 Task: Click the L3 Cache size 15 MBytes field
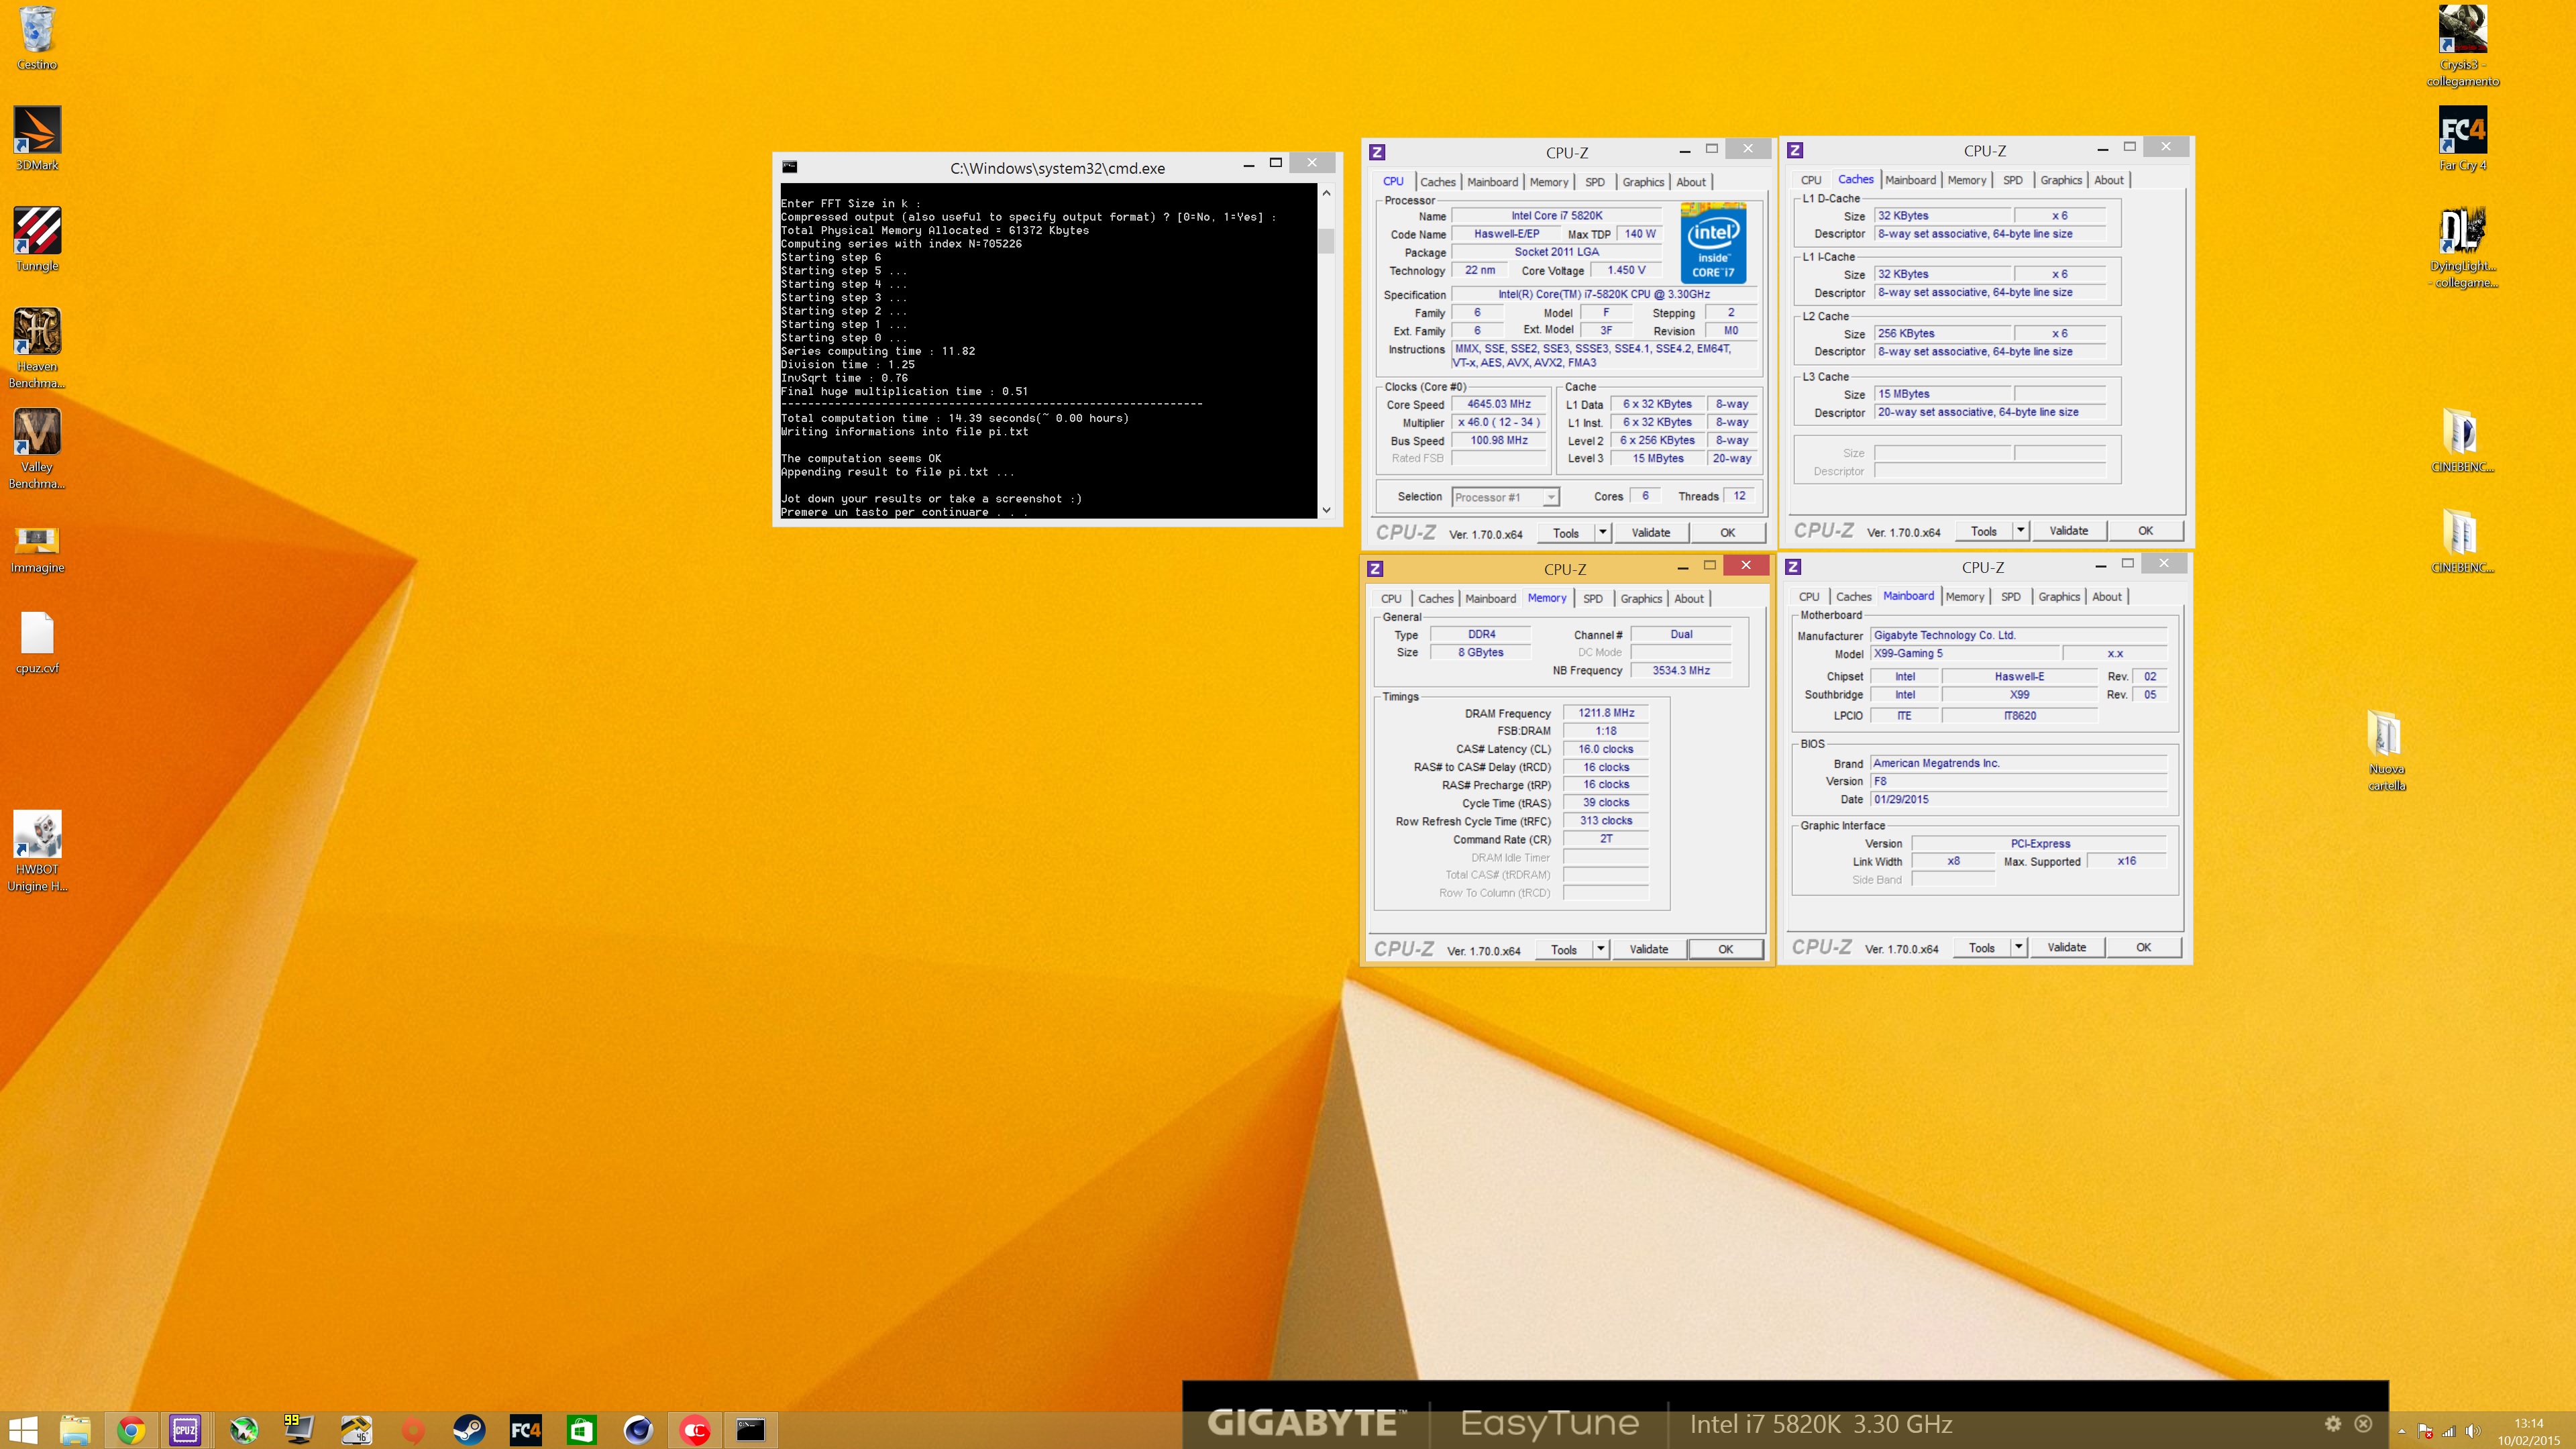pos(1942,394)
